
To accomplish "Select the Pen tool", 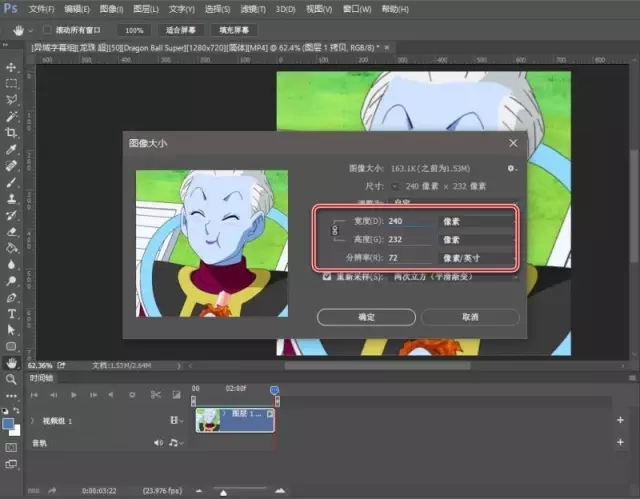I will (x=11, y=297).
